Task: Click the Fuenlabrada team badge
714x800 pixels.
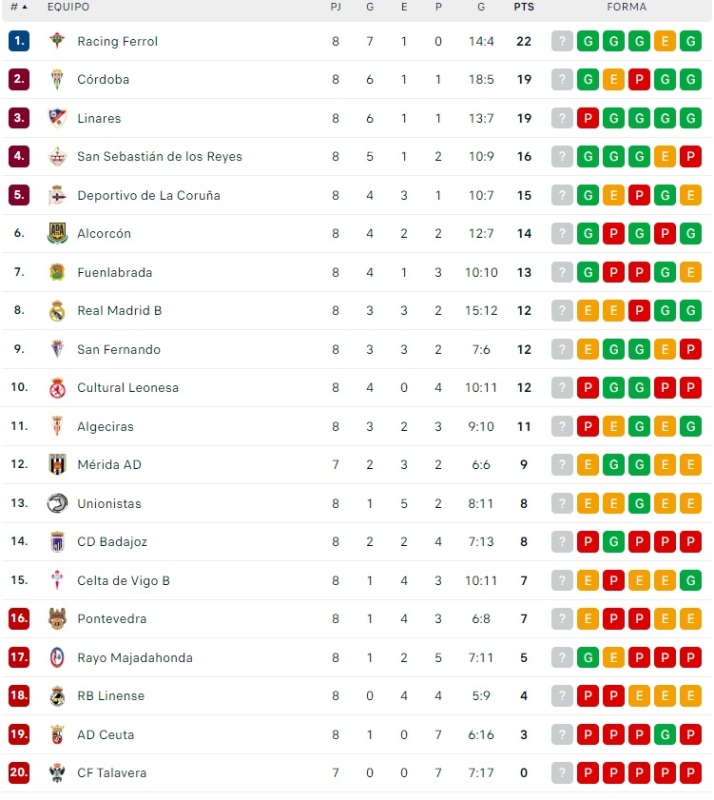Action: point(57,272)
